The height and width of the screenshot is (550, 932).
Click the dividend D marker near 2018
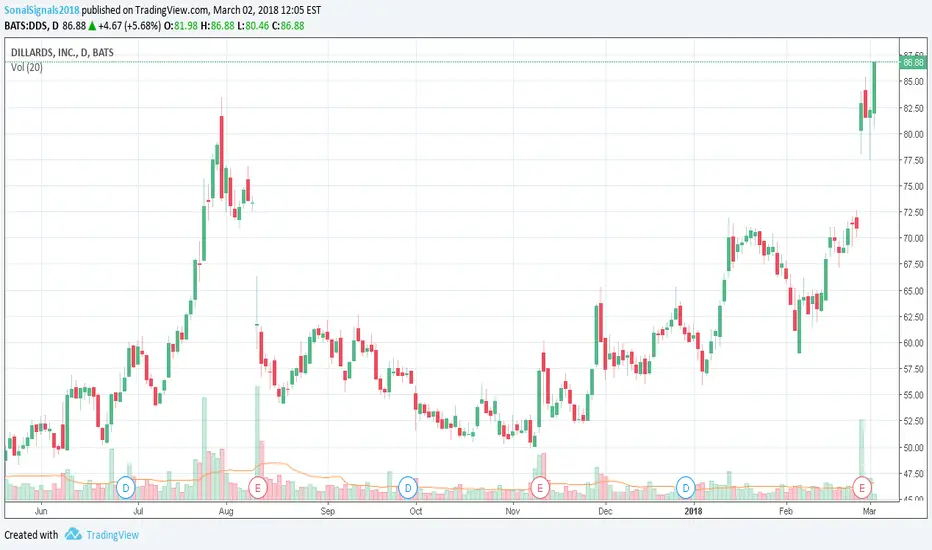(x=686, y=488)
